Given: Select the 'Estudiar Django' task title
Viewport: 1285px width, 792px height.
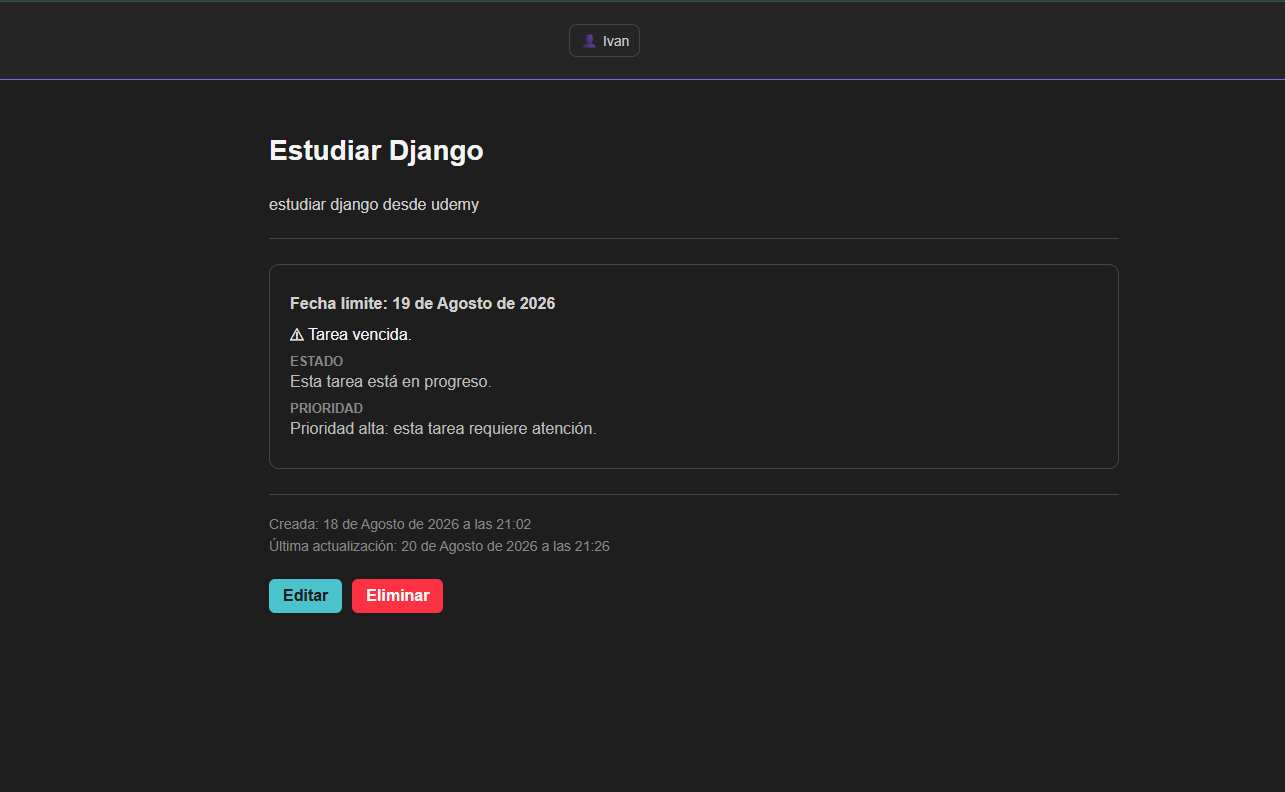Looking at the screenshot, I should click(x=376, y=151).
